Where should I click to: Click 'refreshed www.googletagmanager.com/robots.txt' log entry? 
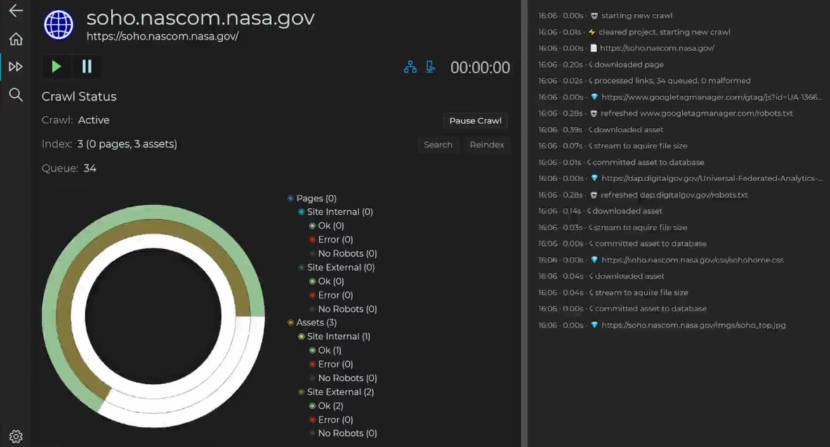(665, 113)
